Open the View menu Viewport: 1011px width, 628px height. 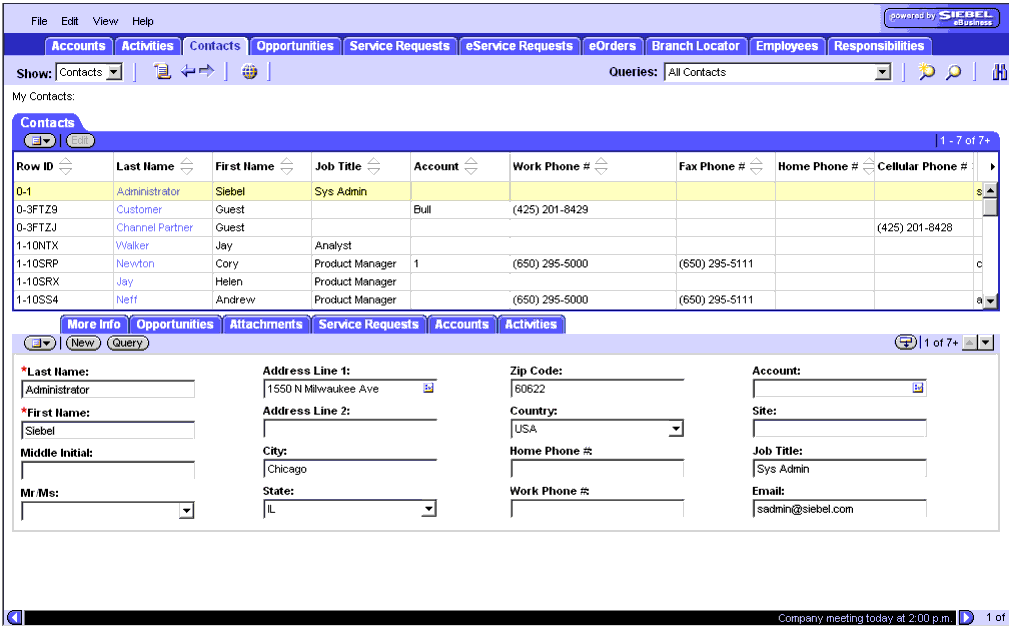105,21
